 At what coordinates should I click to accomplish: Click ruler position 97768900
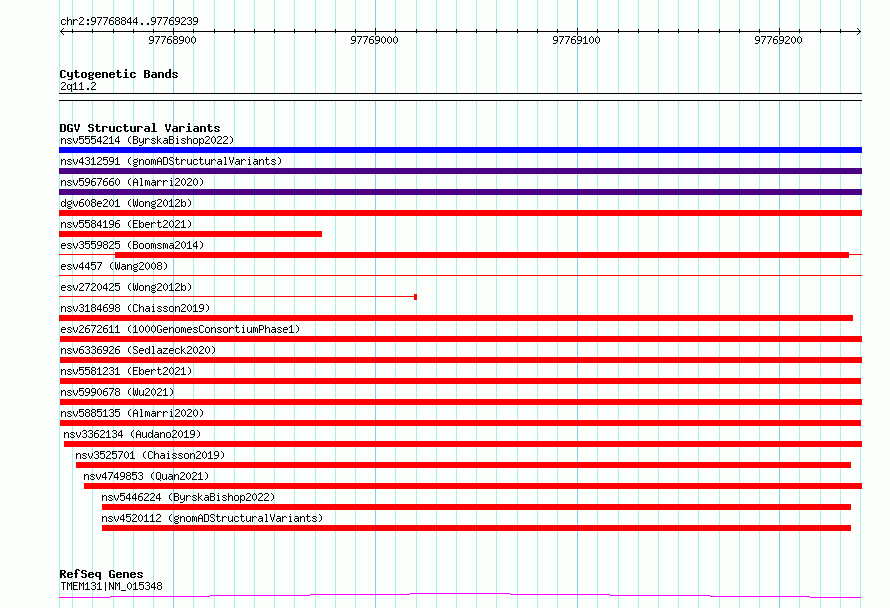[x=172, y=40]
